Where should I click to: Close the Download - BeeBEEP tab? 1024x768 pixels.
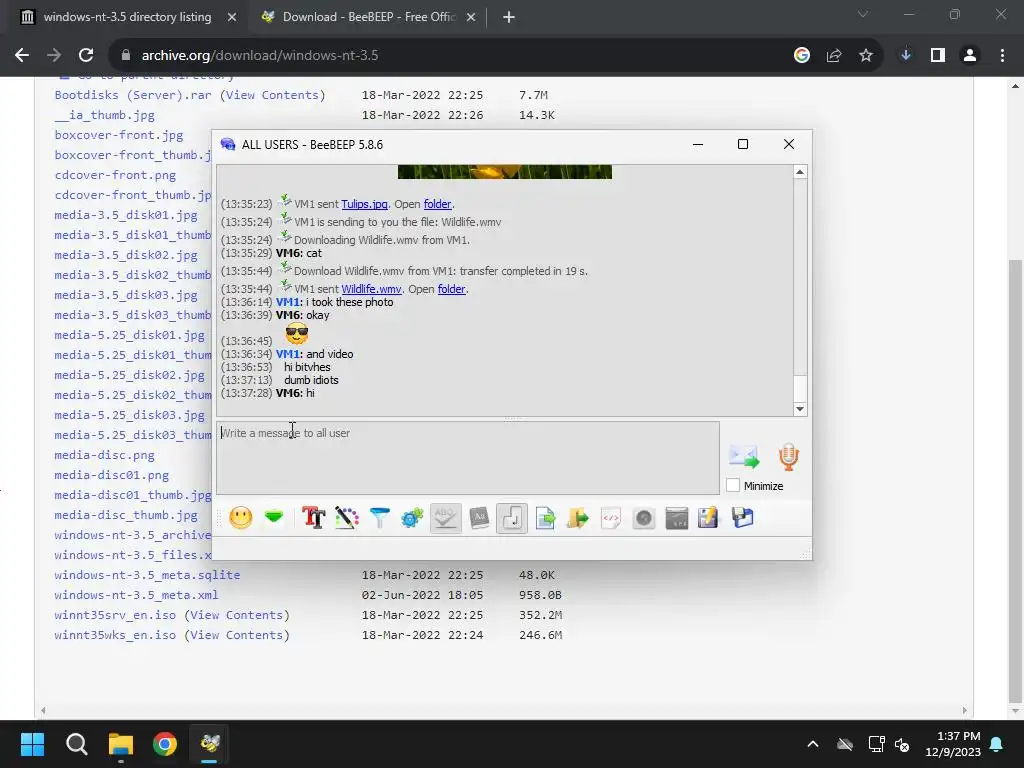point(471,17)
